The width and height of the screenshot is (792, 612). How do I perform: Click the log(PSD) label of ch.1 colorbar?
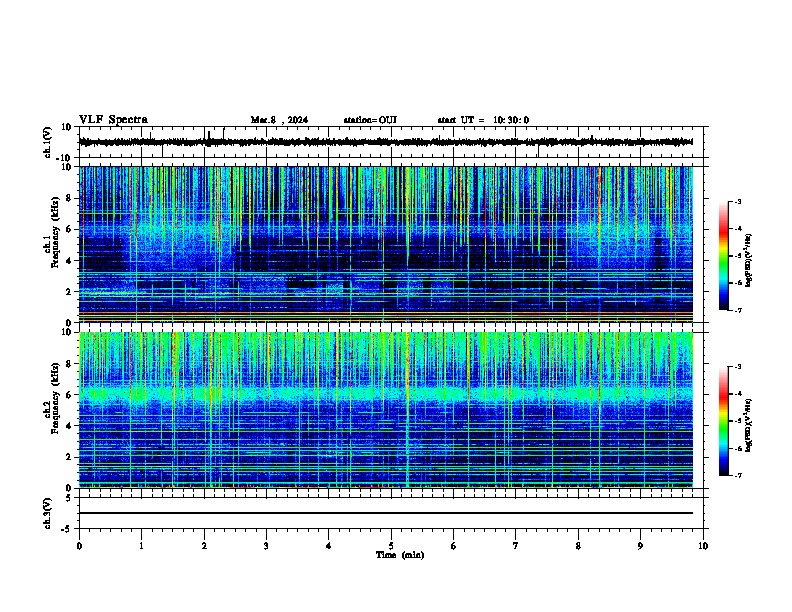tap(748, 260)
